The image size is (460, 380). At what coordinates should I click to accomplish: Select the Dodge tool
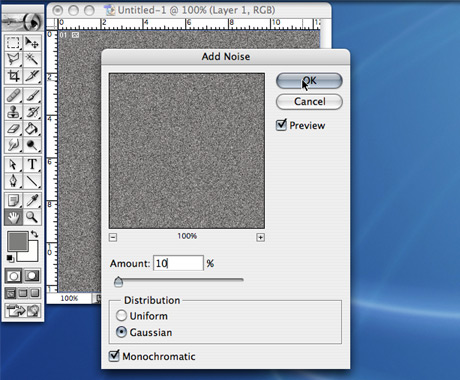tap(32, 145)
